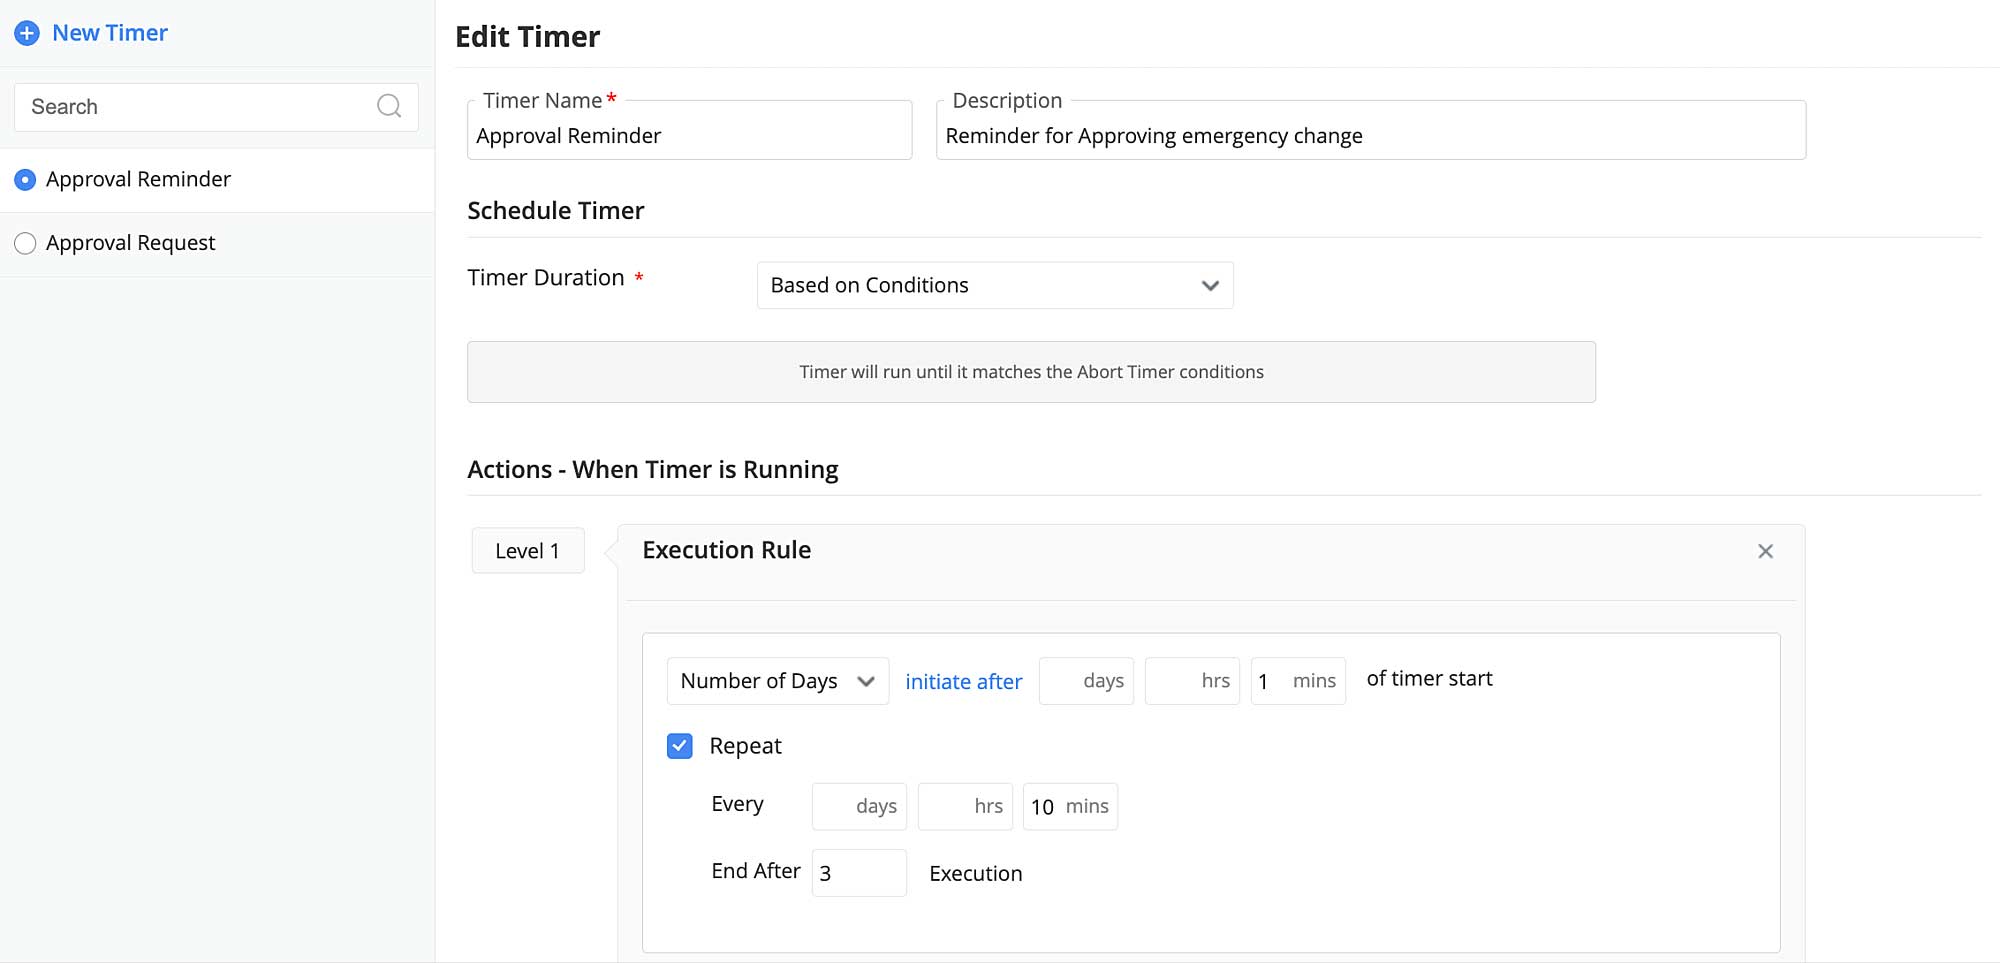Uncheck the Repeat checkbox
Viewport: 2000px width, 963px height.
(680, 746)
